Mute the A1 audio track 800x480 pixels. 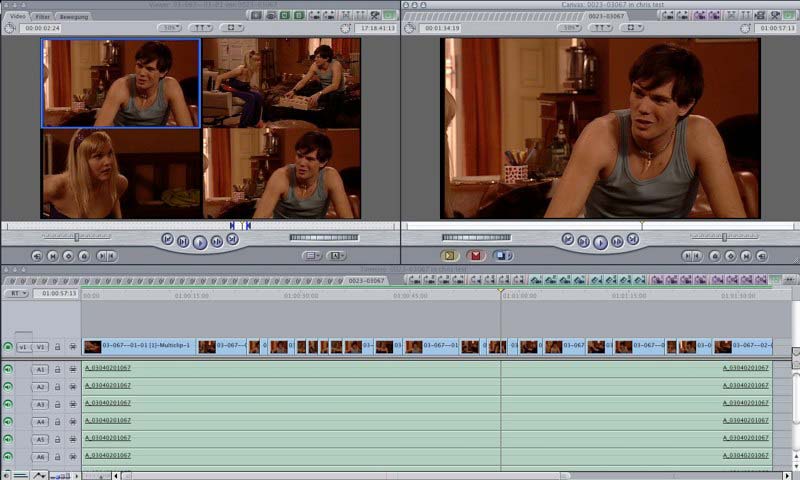click(8, 369)
